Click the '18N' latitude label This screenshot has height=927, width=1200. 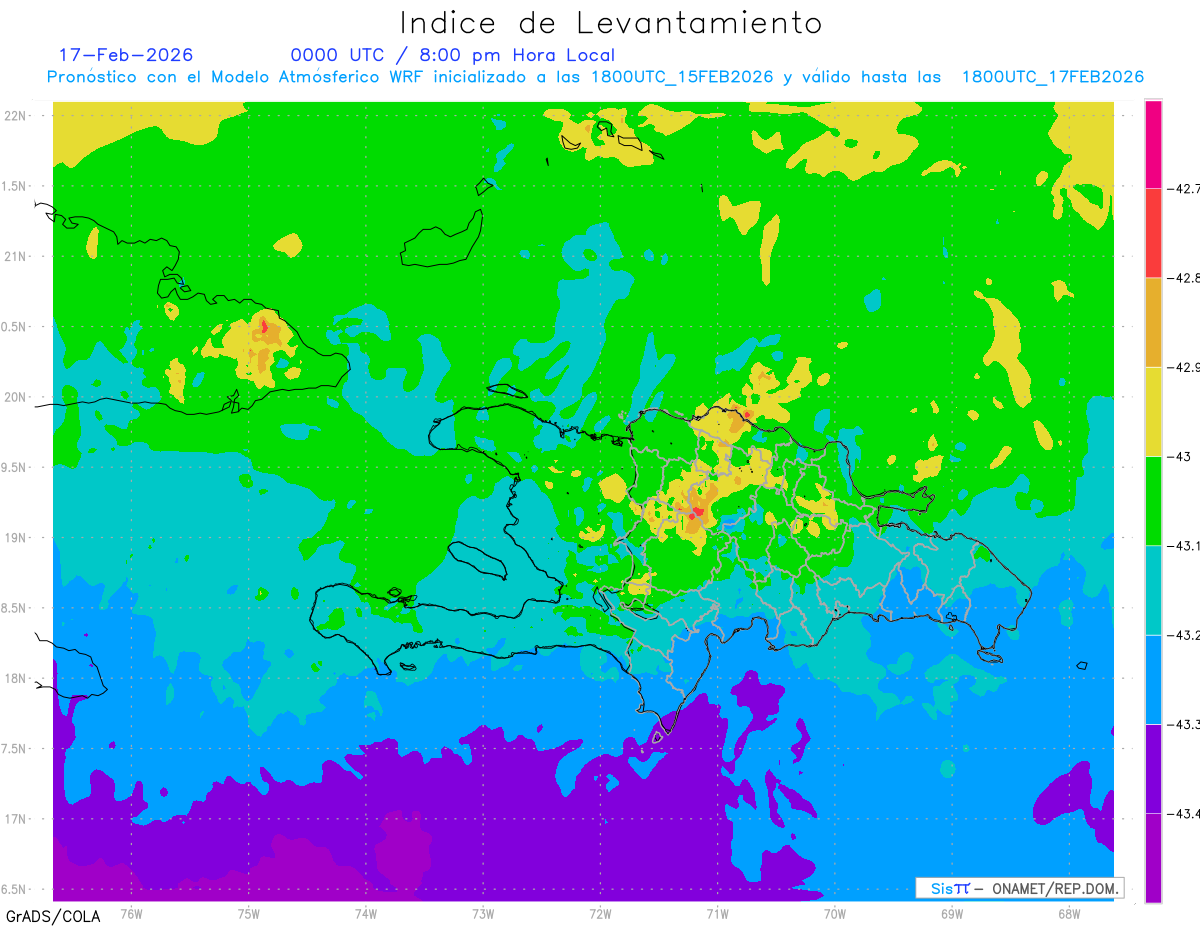[x=17, y=678]
